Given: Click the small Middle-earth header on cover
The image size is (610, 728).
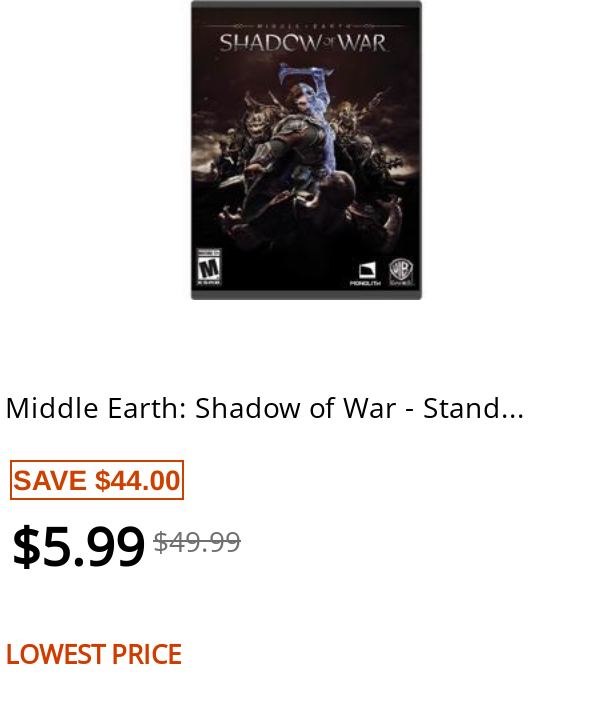Looking at the screenshot, I should coord(304,26).
